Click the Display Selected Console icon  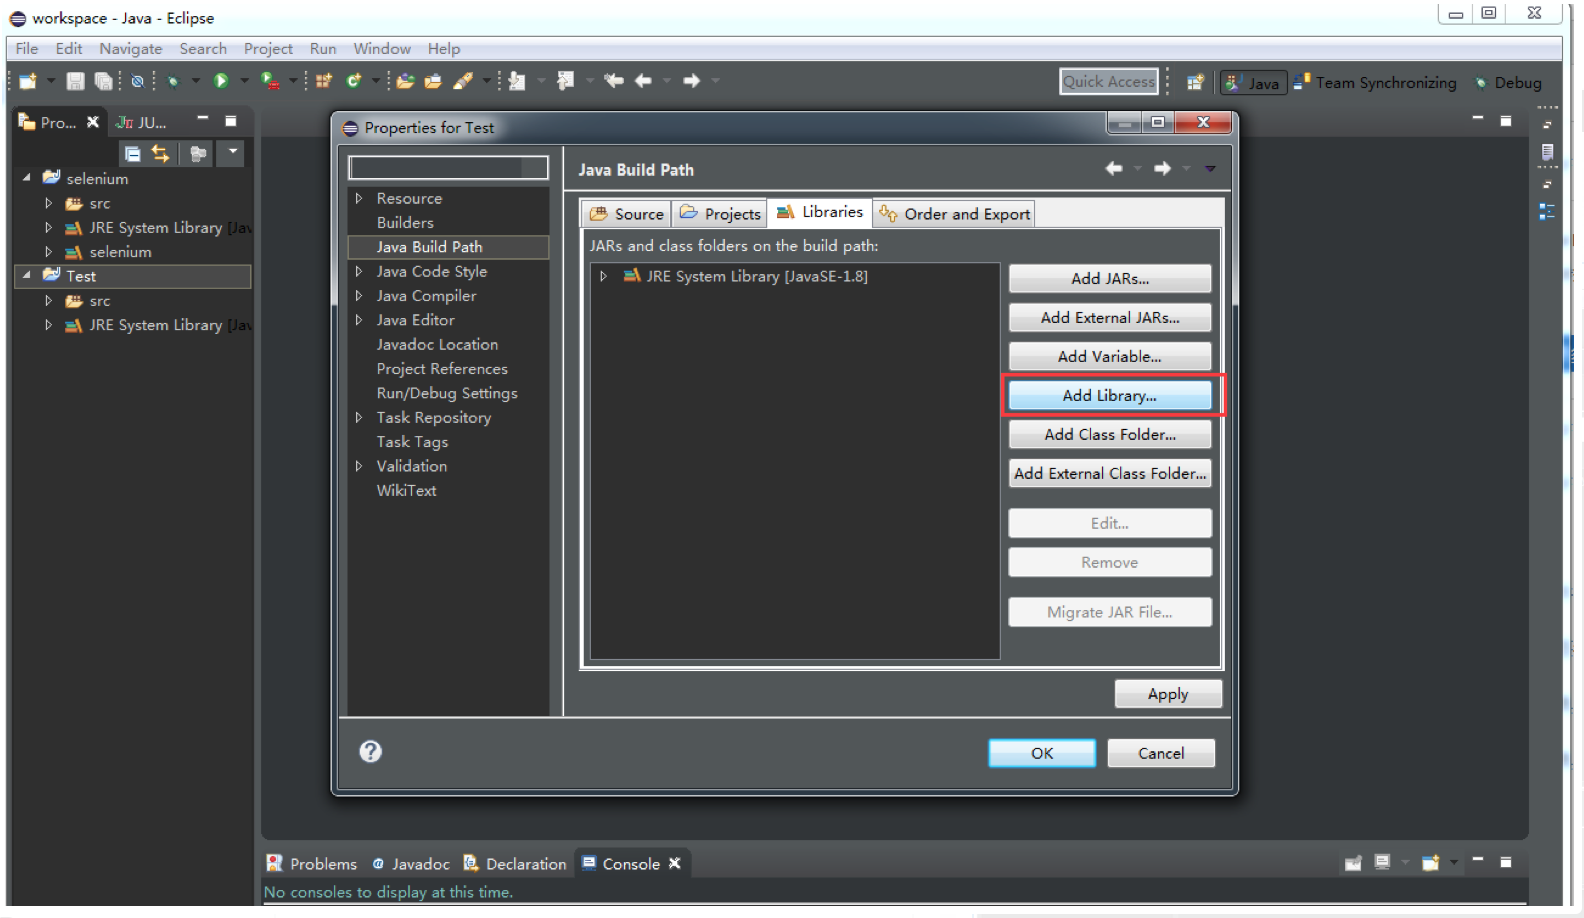pos(1382,863)
